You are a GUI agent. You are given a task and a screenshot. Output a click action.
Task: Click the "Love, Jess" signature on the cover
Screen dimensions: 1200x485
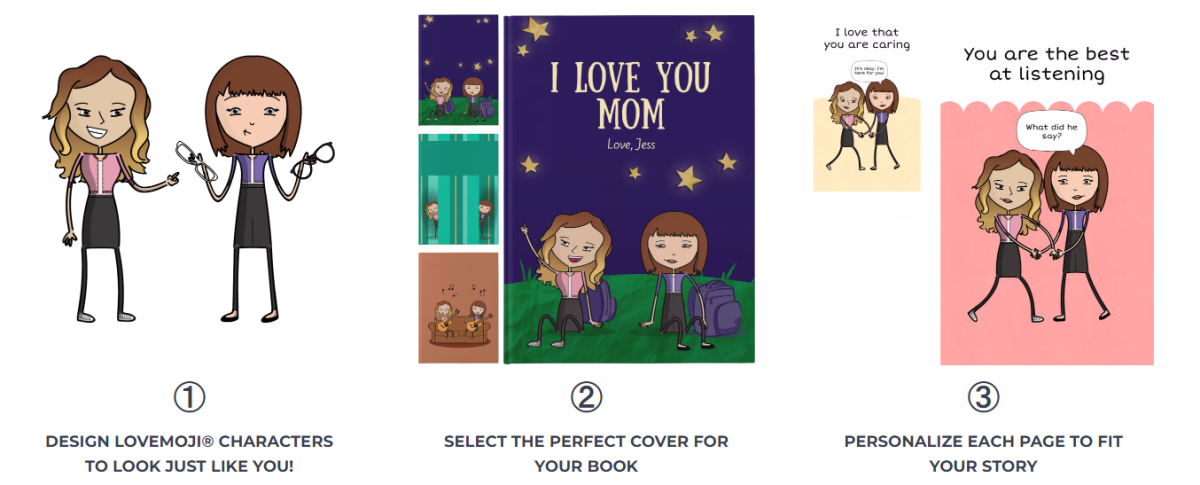click(x=635, y=146)
